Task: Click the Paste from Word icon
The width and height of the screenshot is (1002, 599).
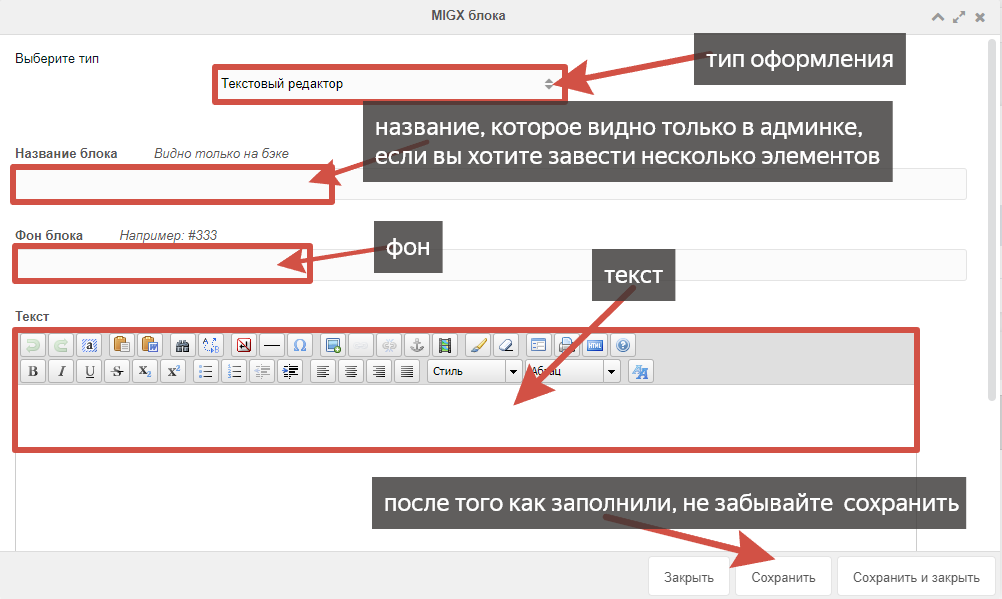Action: click(150, 345)
